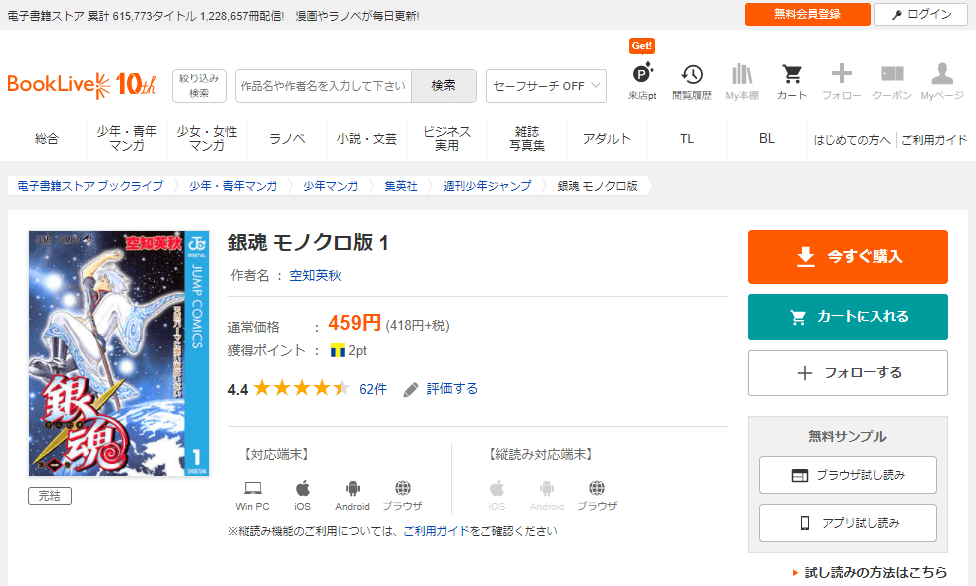This screenshot has height=586, width=976.
Task: Click the 銀魂 volume 1 cover thumbnail
Action: click(x=119, y=353)
